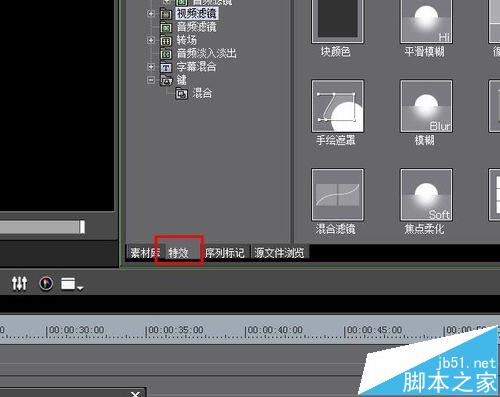Select the 键 folder in tree
Screen dimensions: 500x397
(x=181, y=80)
